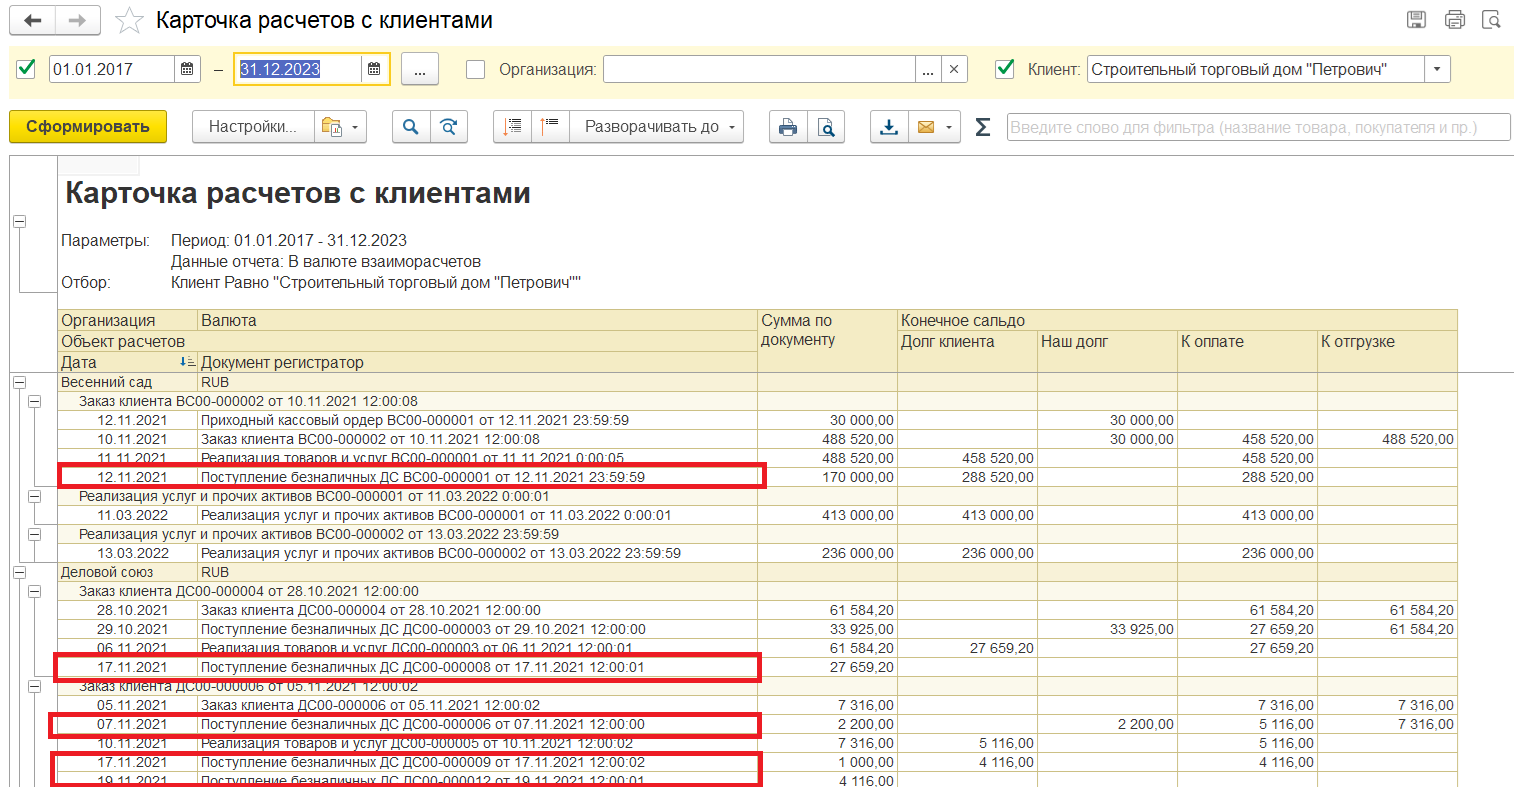
Task: Collapse all groups toolbar icon
Action: pyautogui.click(x=513, y=127)
